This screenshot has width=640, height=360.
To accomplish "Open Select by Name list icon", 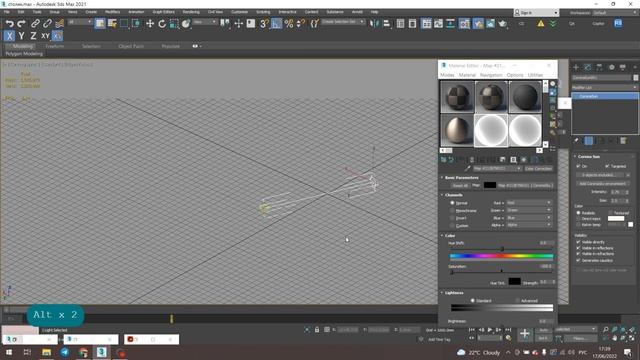I will [x=112, y=24].
